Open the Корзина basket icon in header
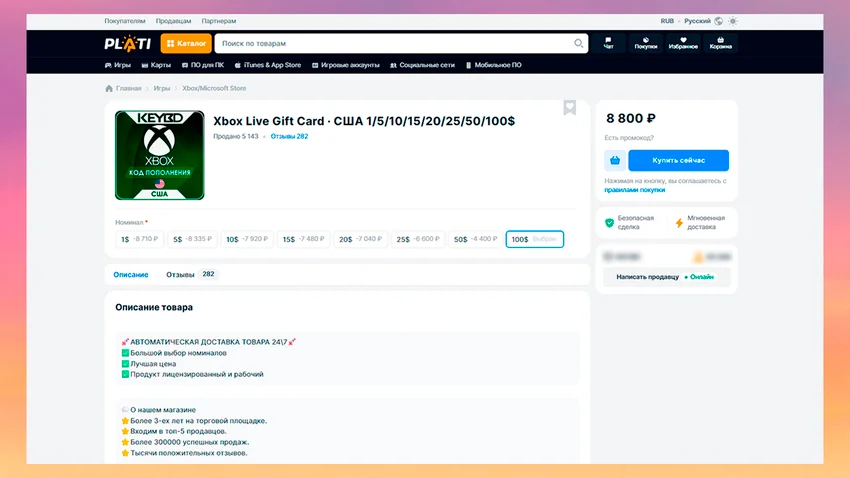Screen dimensions: 850x478 pyautogui.click(x=720, y=43)
